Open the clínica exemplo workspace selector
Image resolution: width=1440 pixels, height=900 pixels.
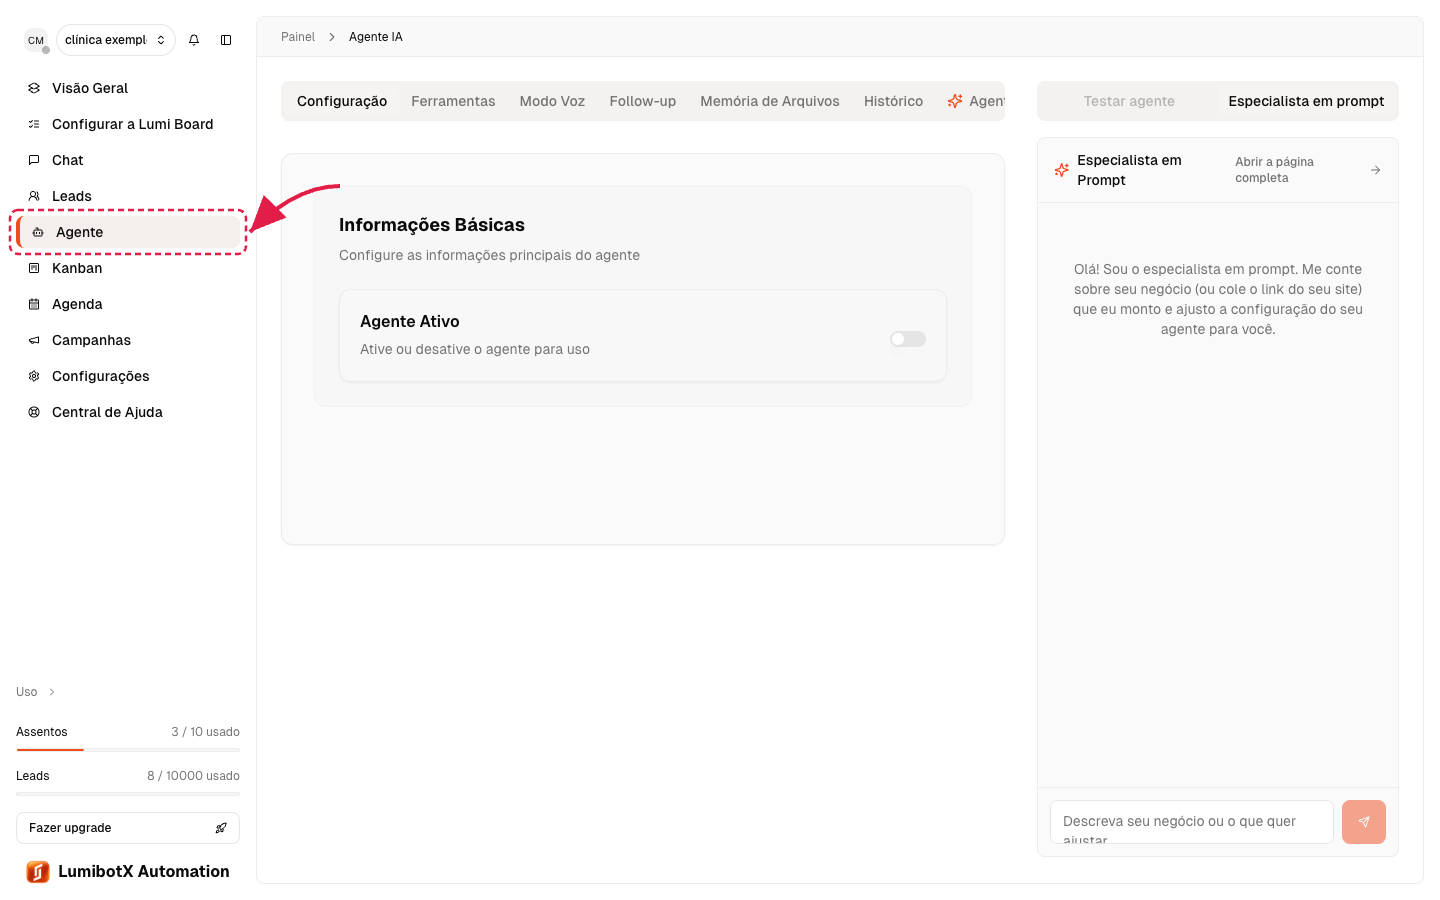(x=116, y=40)
